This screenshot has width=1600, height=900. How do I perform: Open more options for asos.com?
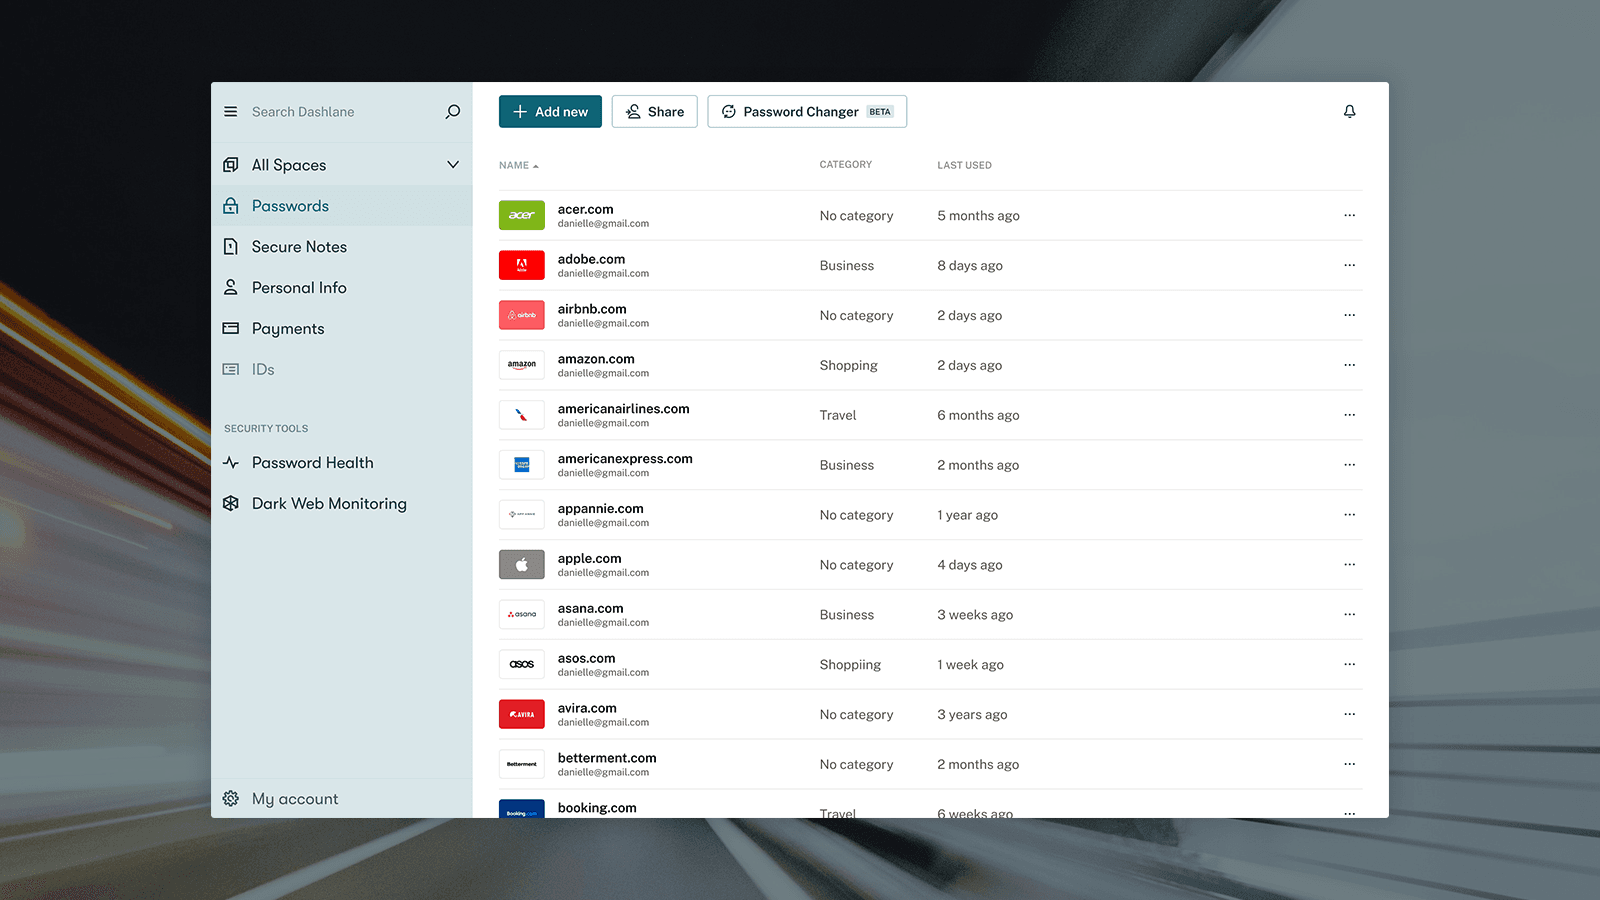click(1350, 665)
